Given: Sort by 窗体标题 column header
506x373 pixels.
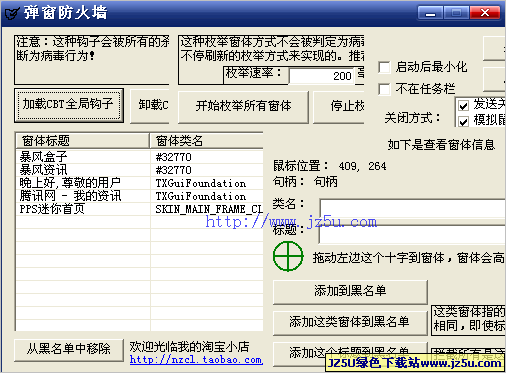Looking at the screenshot, I should 82,141.
